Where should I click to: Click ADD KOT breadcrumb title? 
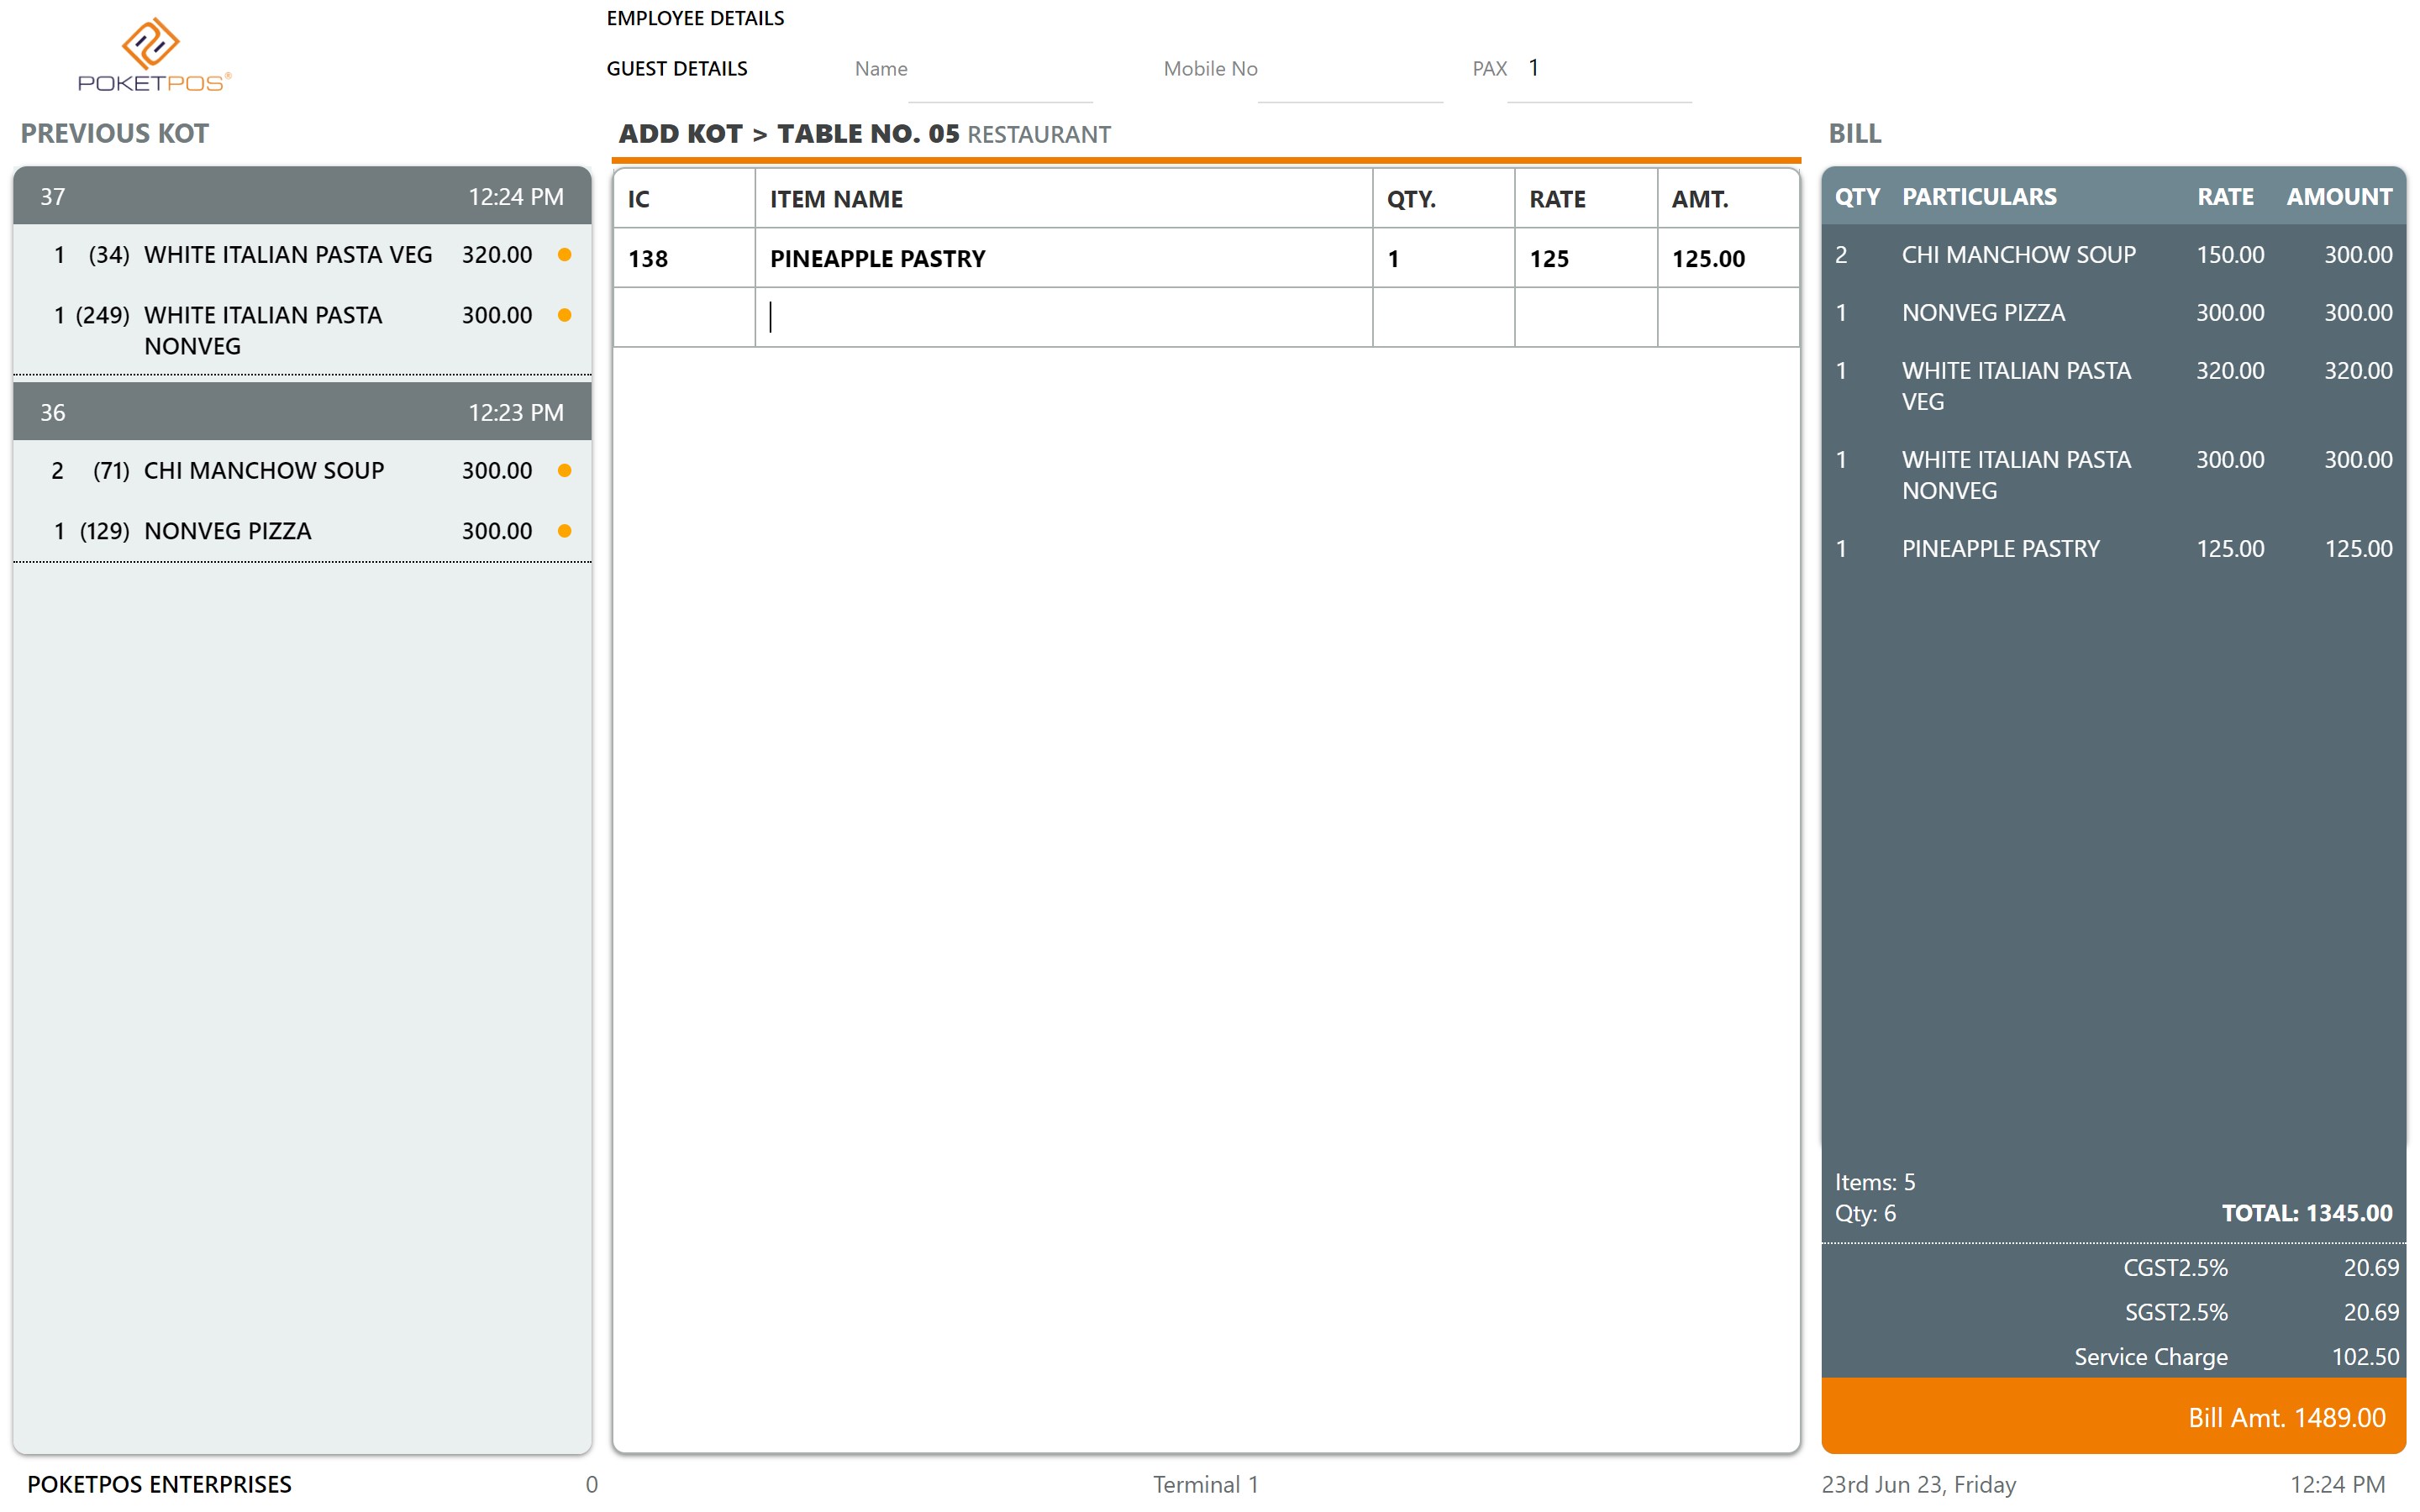click(x=680, y=134)
